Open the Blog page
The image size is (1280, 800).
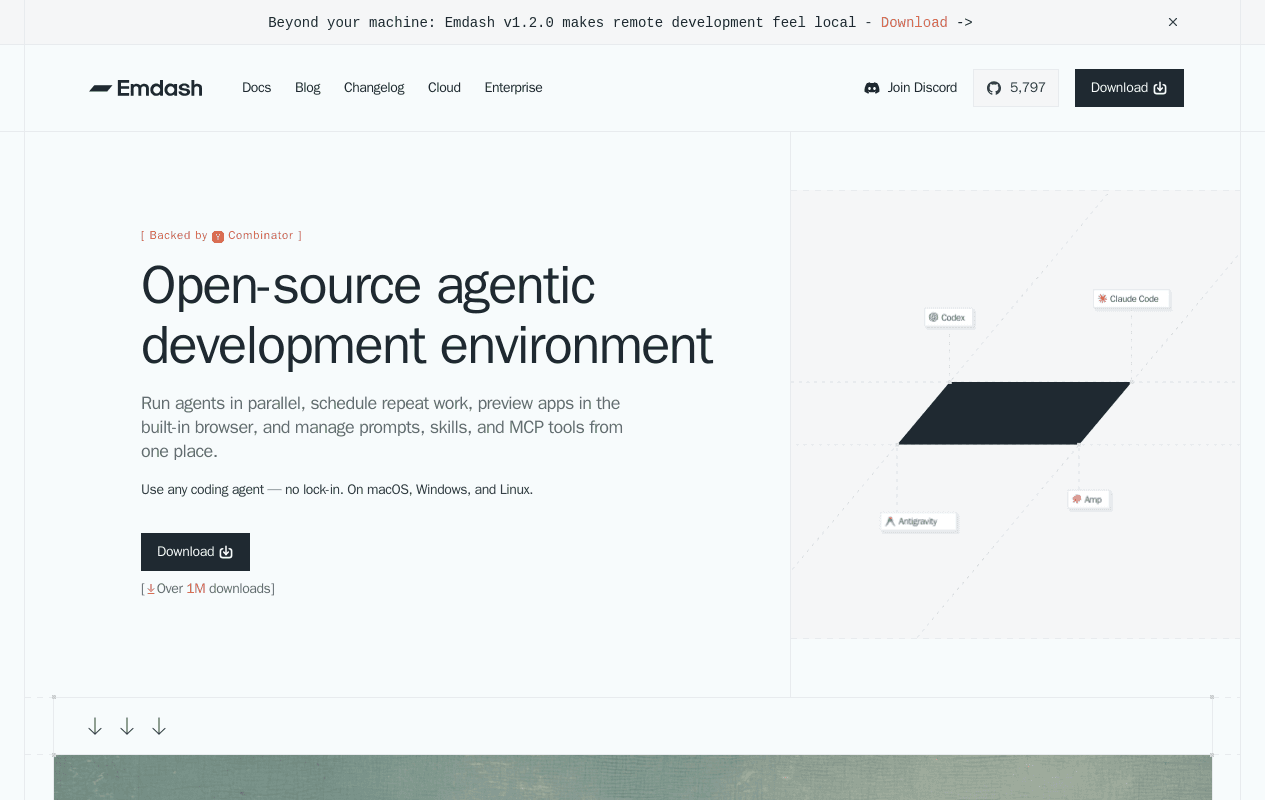(x=307, y=88)
